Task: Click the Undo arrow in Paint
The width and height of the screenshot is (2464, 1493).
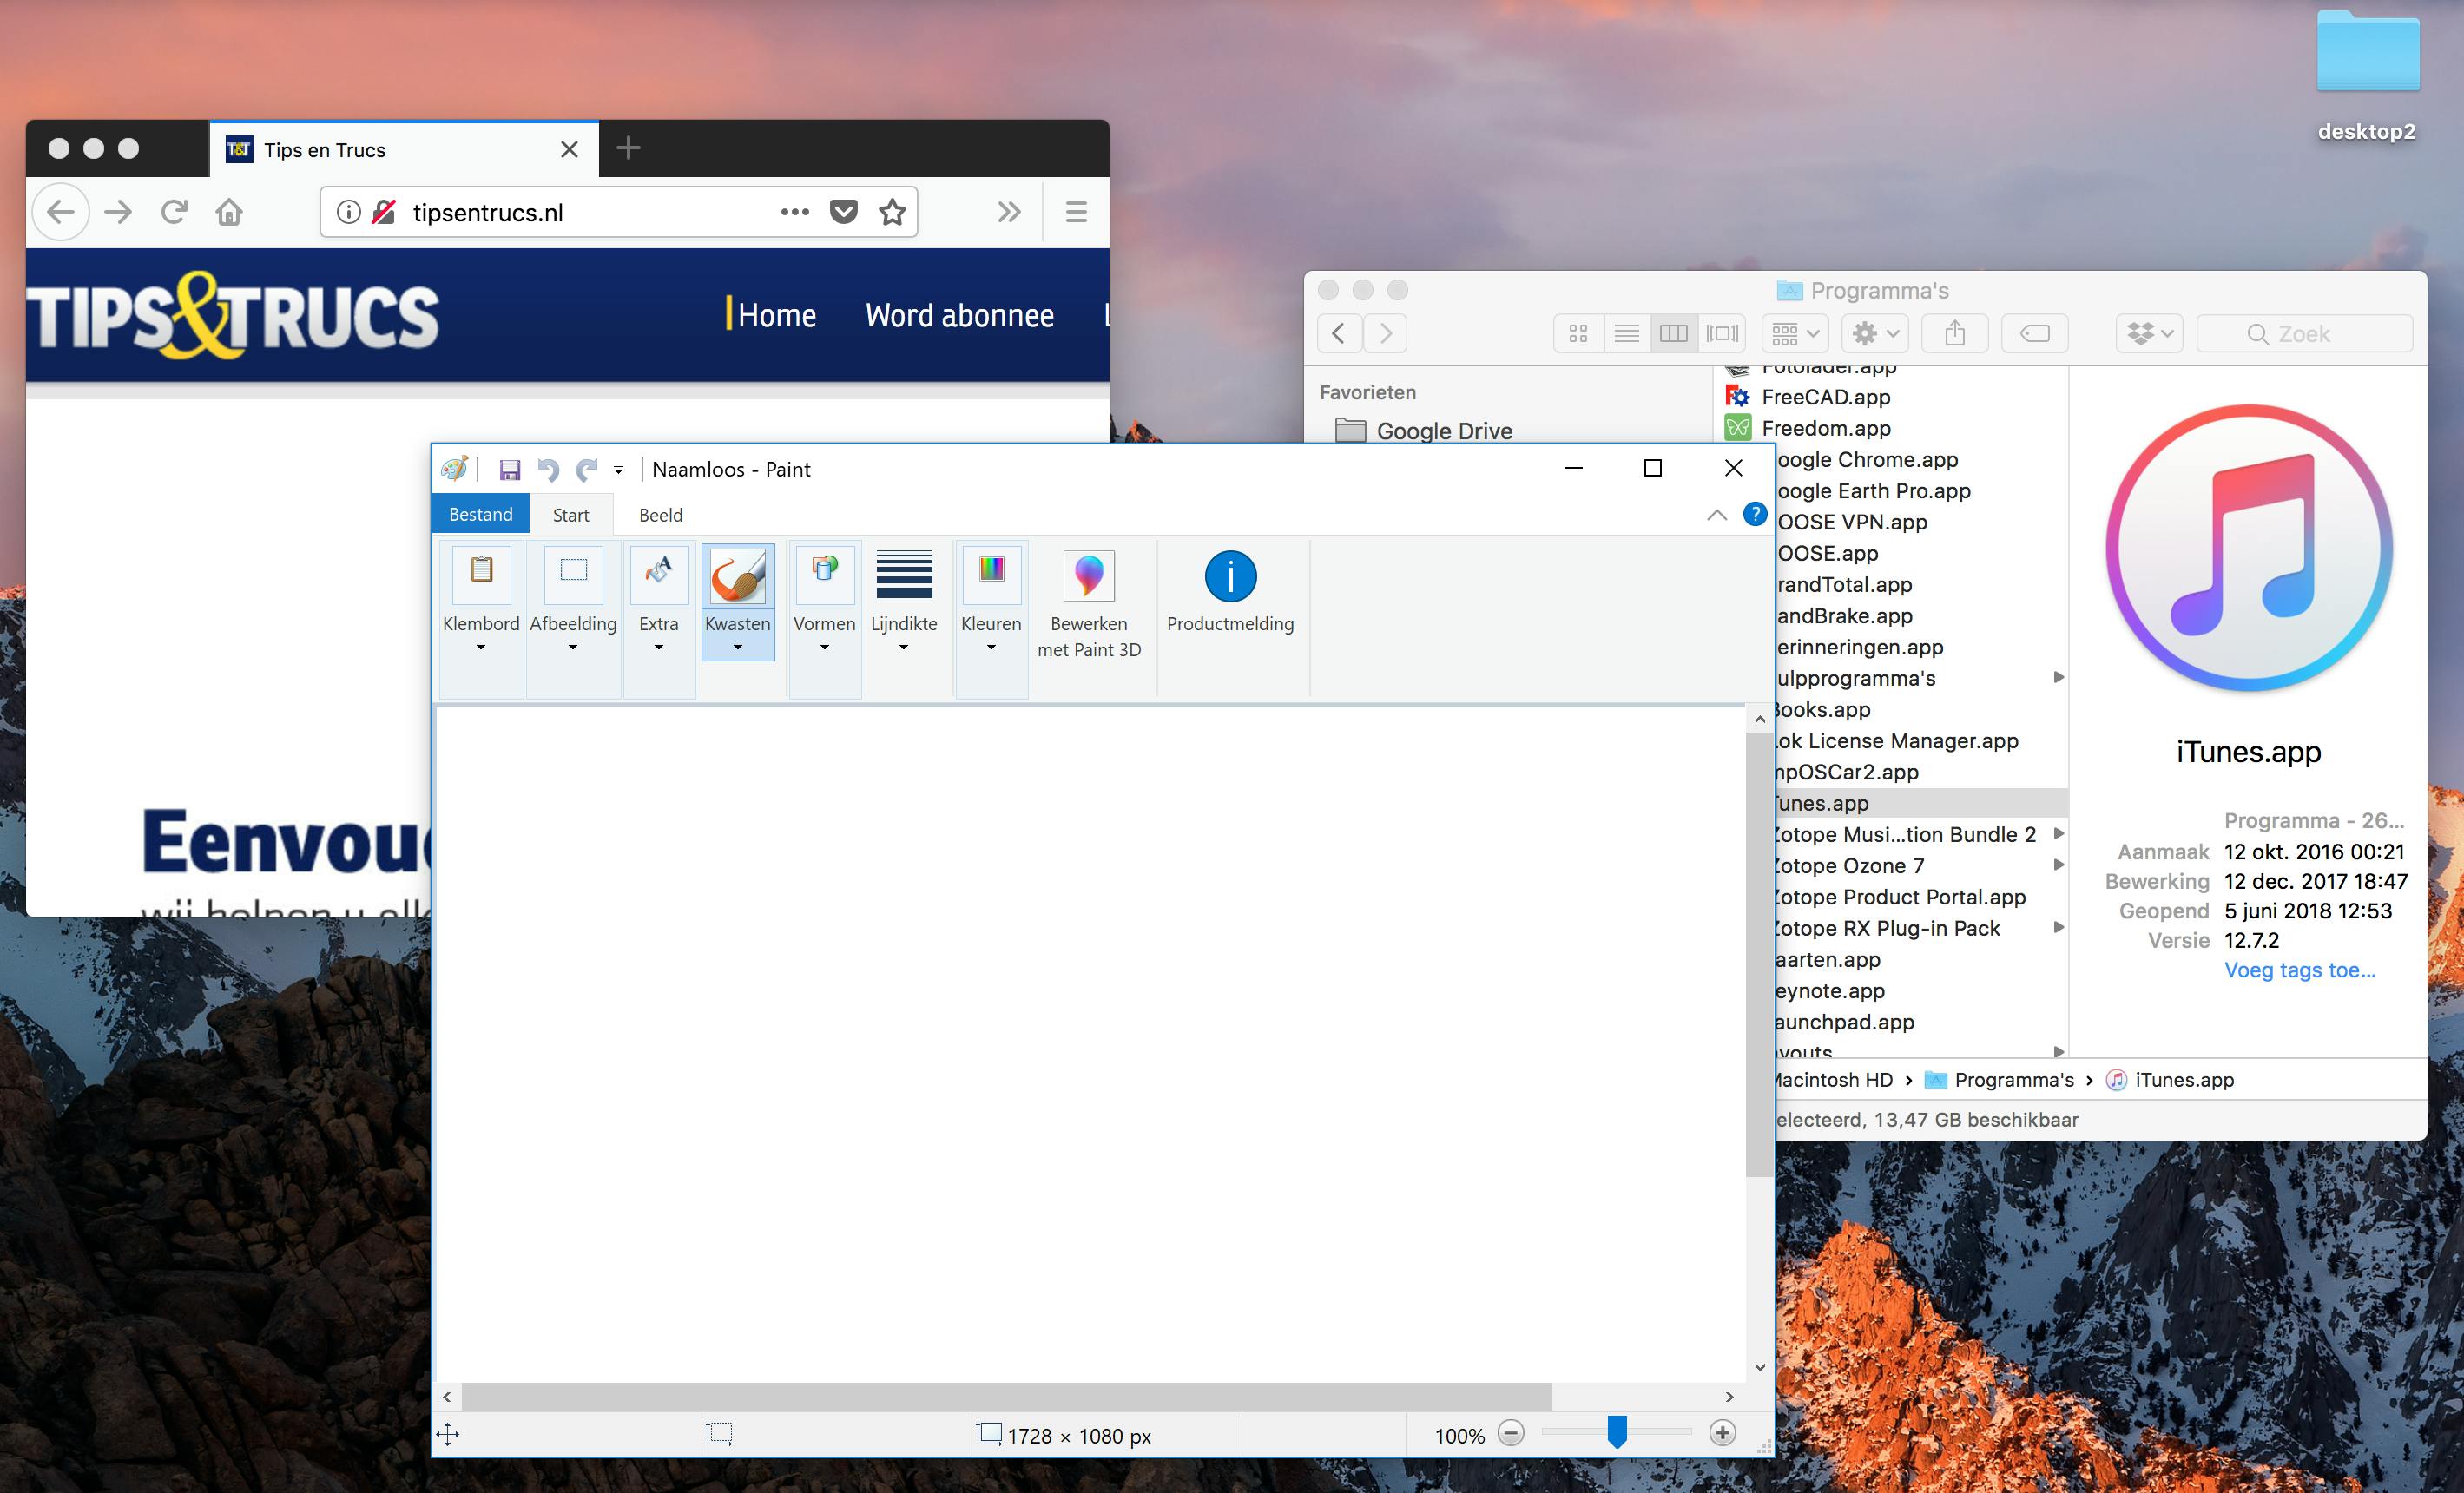Action: coord(548,469)
